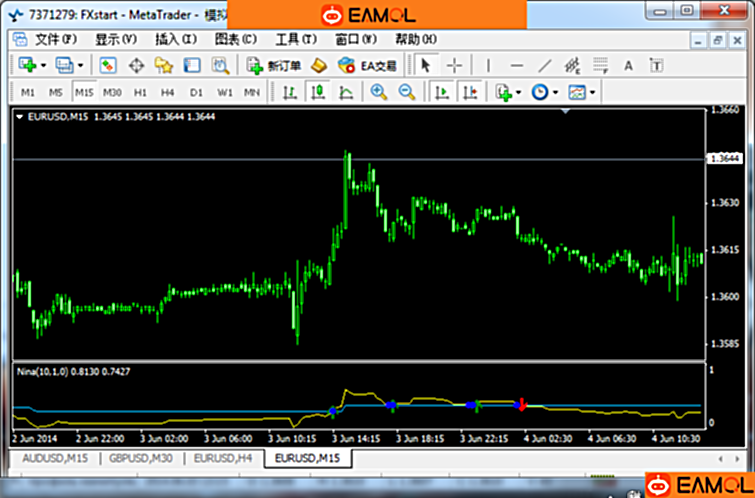Select the Trendline drawing tool

545,65
